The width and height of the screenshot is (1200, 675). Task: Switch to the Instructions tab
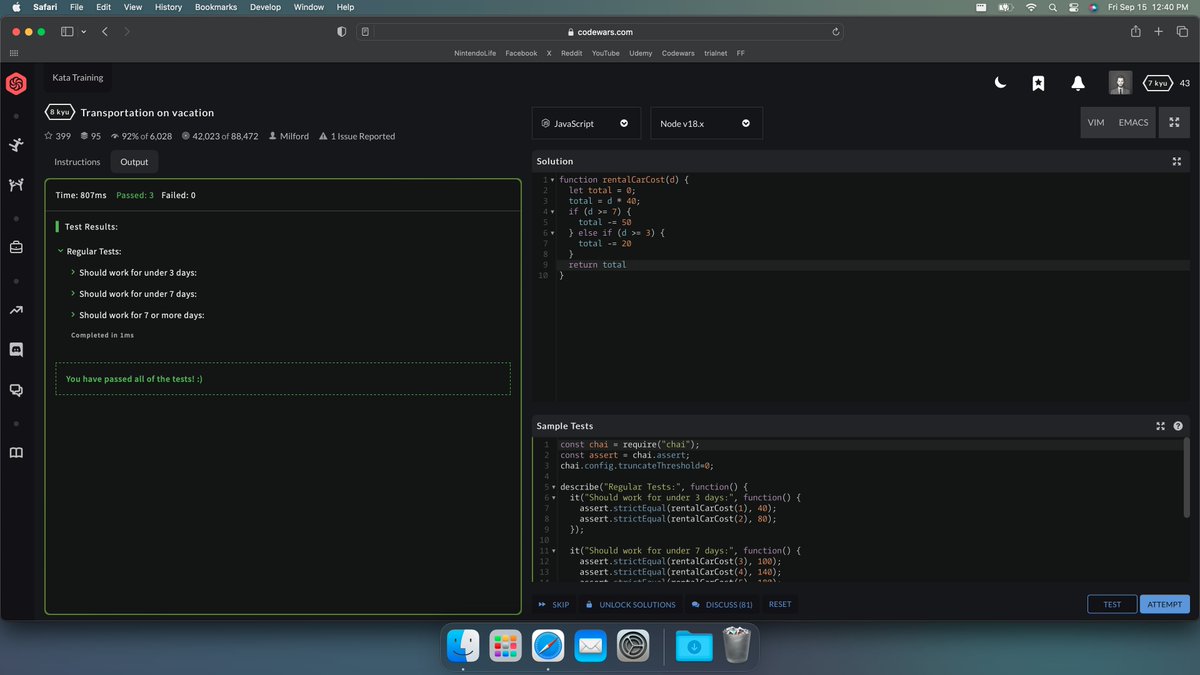(77, 162)
